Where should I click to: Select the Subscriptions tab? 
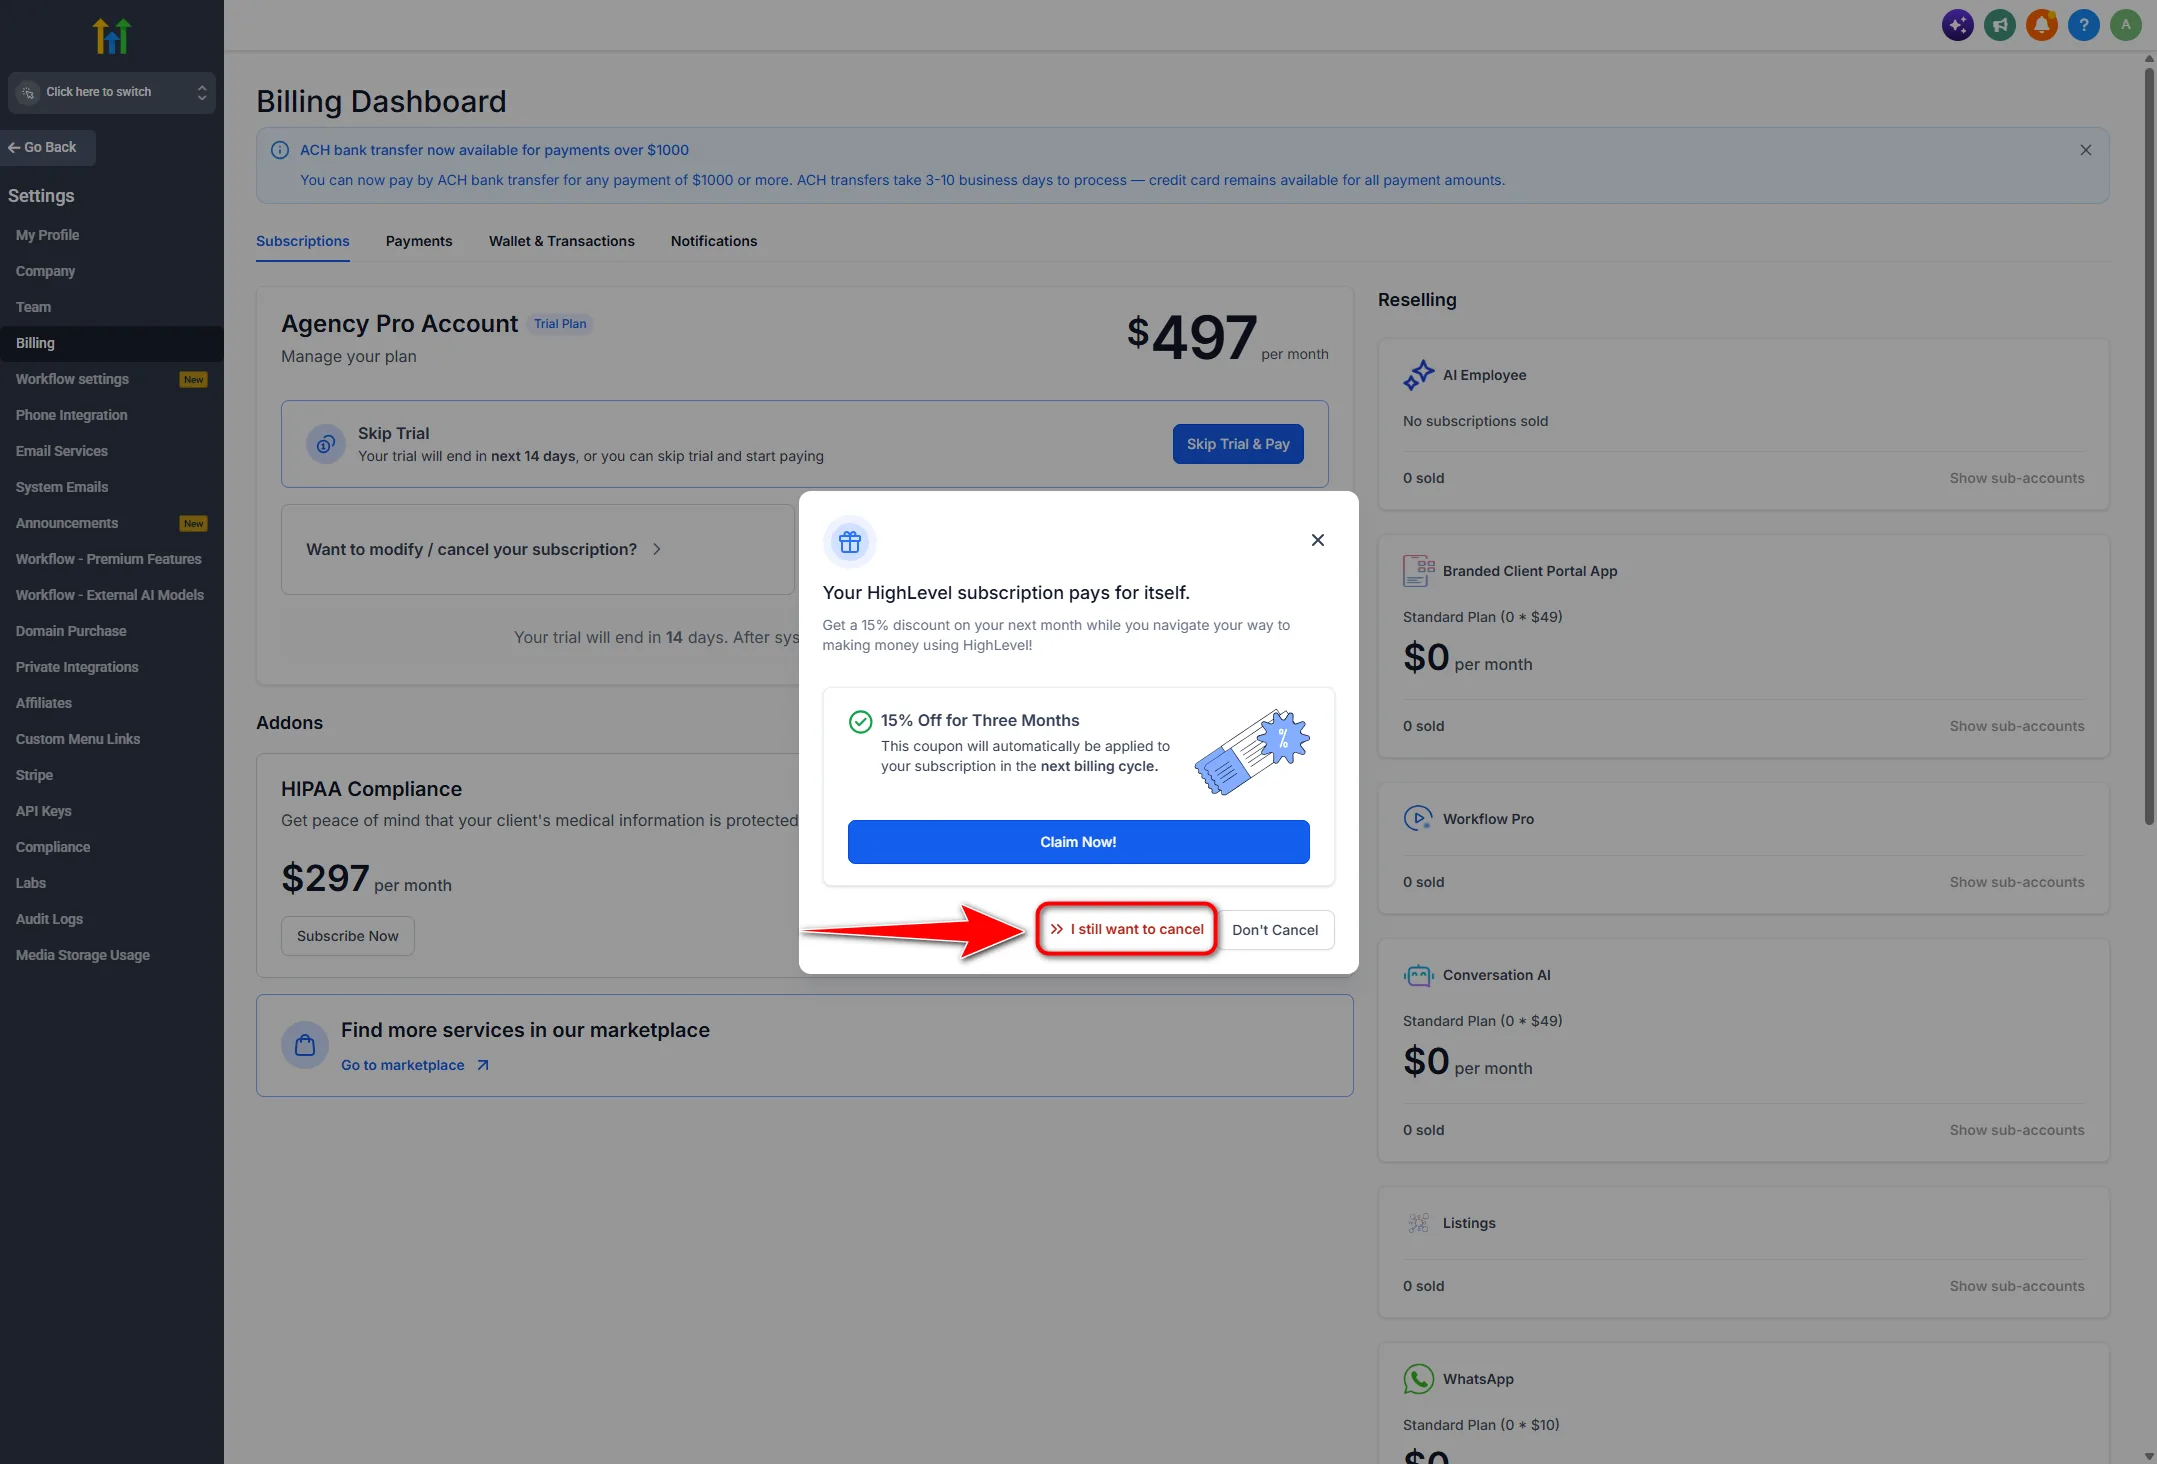point(303,241)
